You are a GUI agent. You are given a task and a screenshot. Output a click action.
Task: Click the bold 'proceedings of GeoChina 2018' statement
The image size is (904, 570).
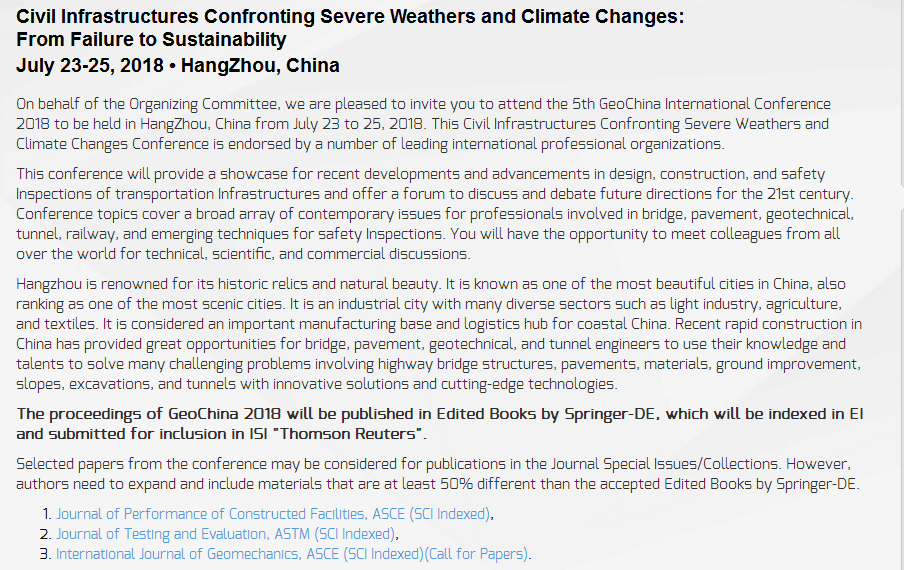coord(439,424)
